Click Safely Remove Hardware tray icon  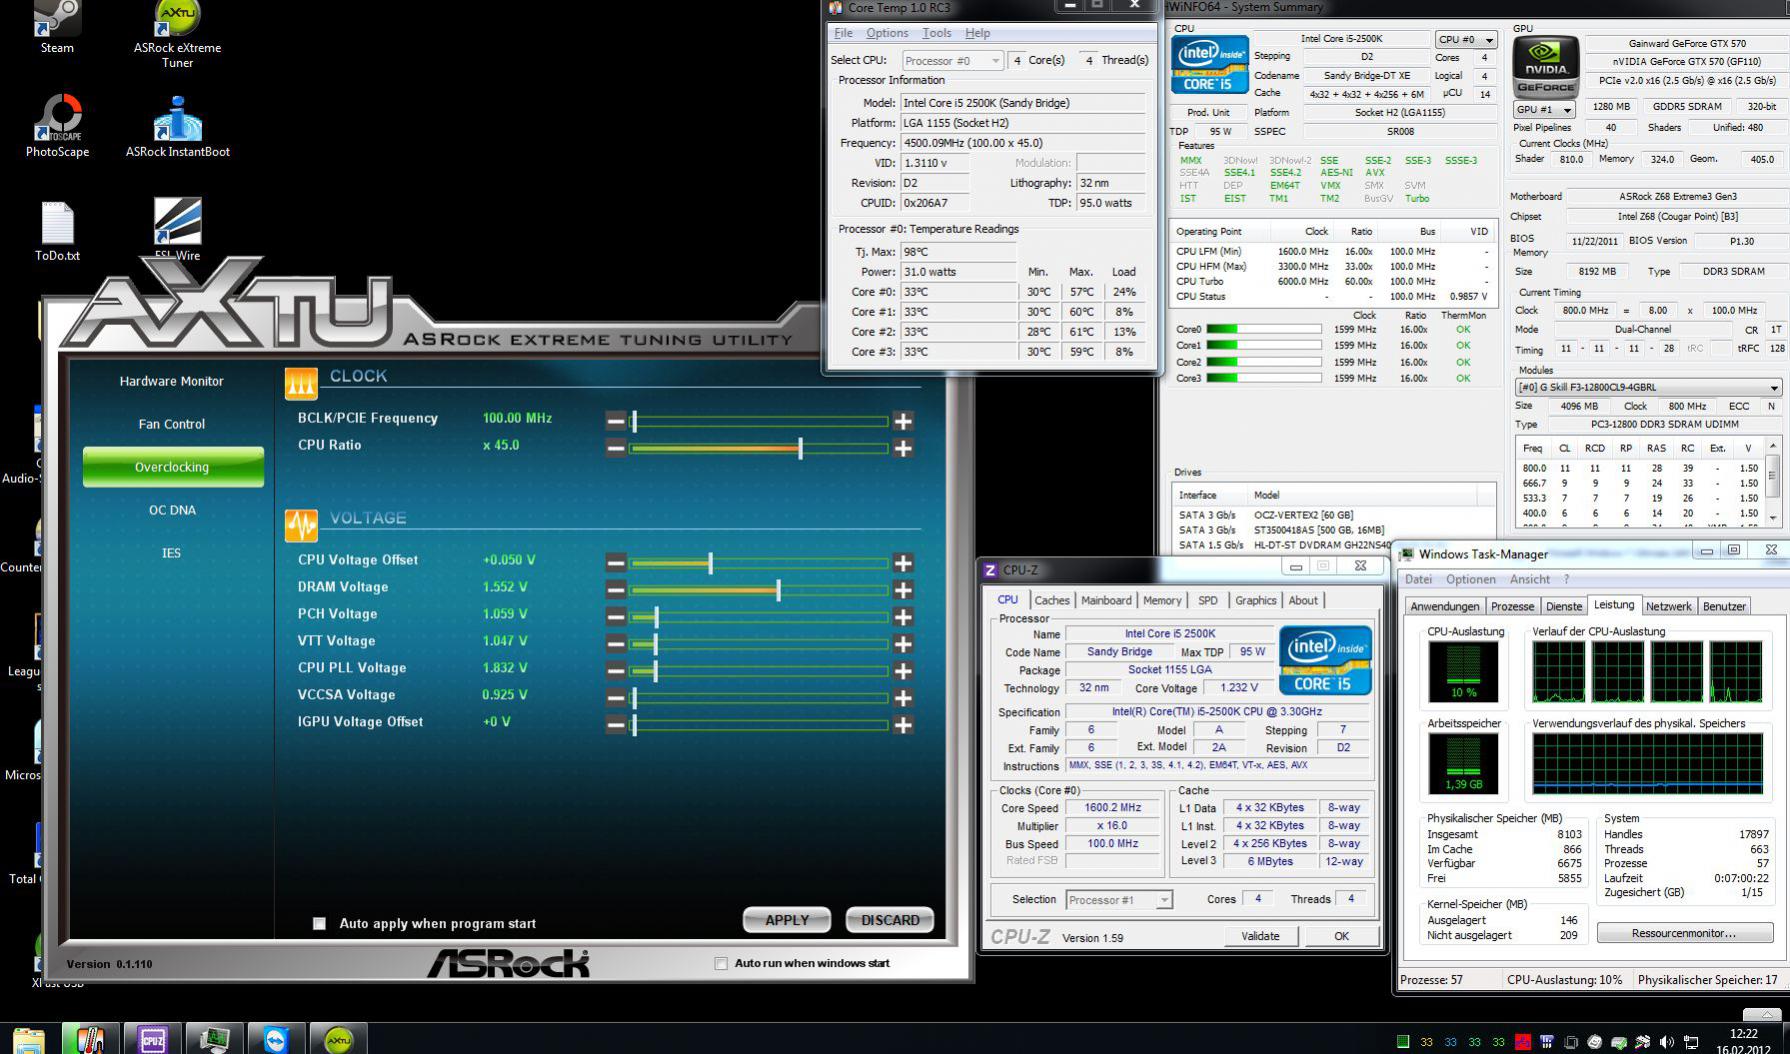tap(1619, 1042)
